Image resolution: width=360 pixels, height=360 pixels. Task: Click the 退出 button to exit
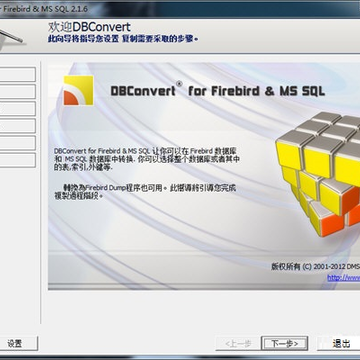pos(339,343)
